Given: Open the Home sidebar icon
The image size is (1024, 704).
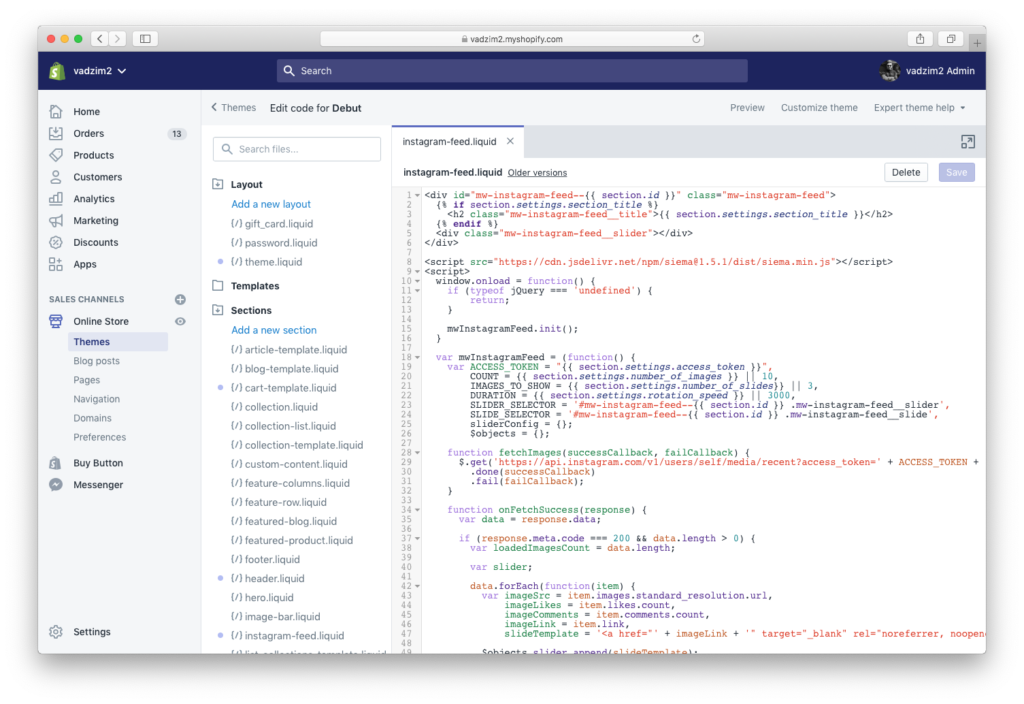Looking at the screenshot, I should [56, 112].
